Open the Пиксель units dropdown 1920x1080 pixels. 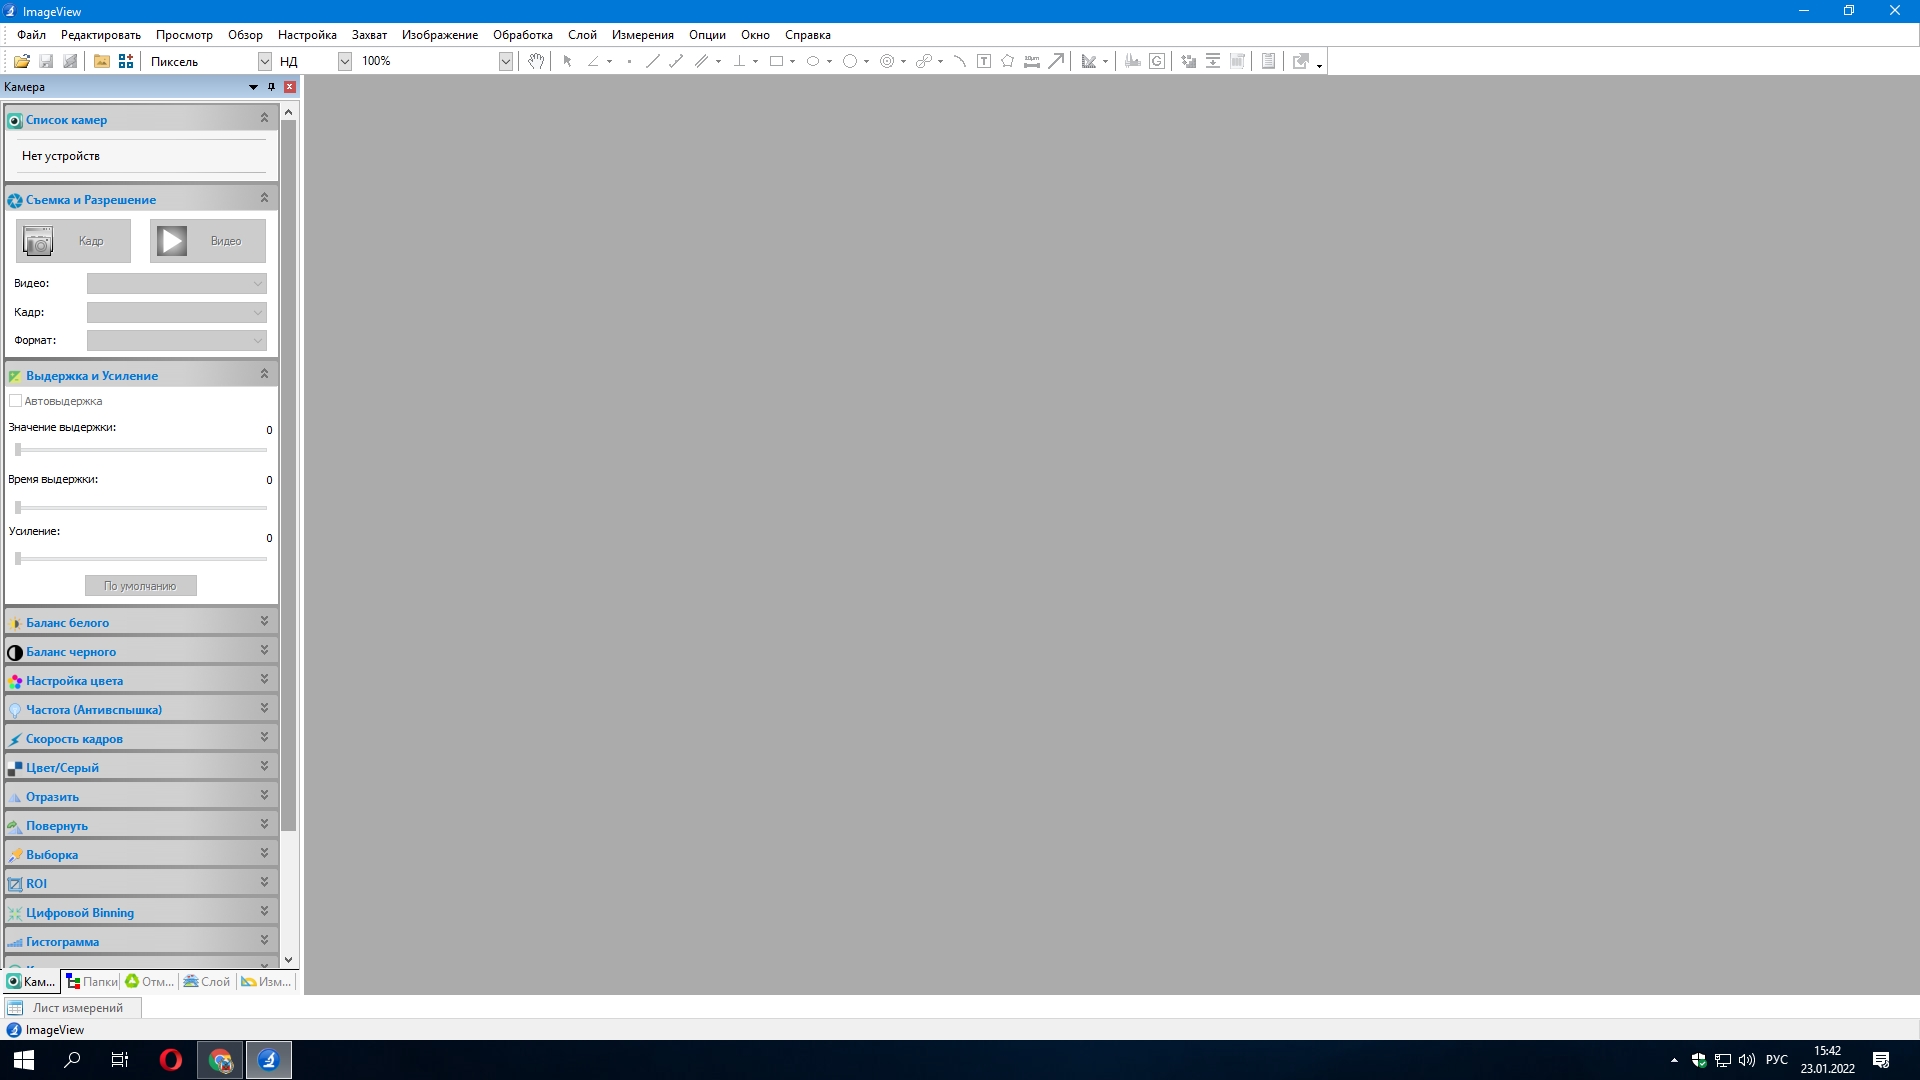pyautogui.click(x=264, y=61)
